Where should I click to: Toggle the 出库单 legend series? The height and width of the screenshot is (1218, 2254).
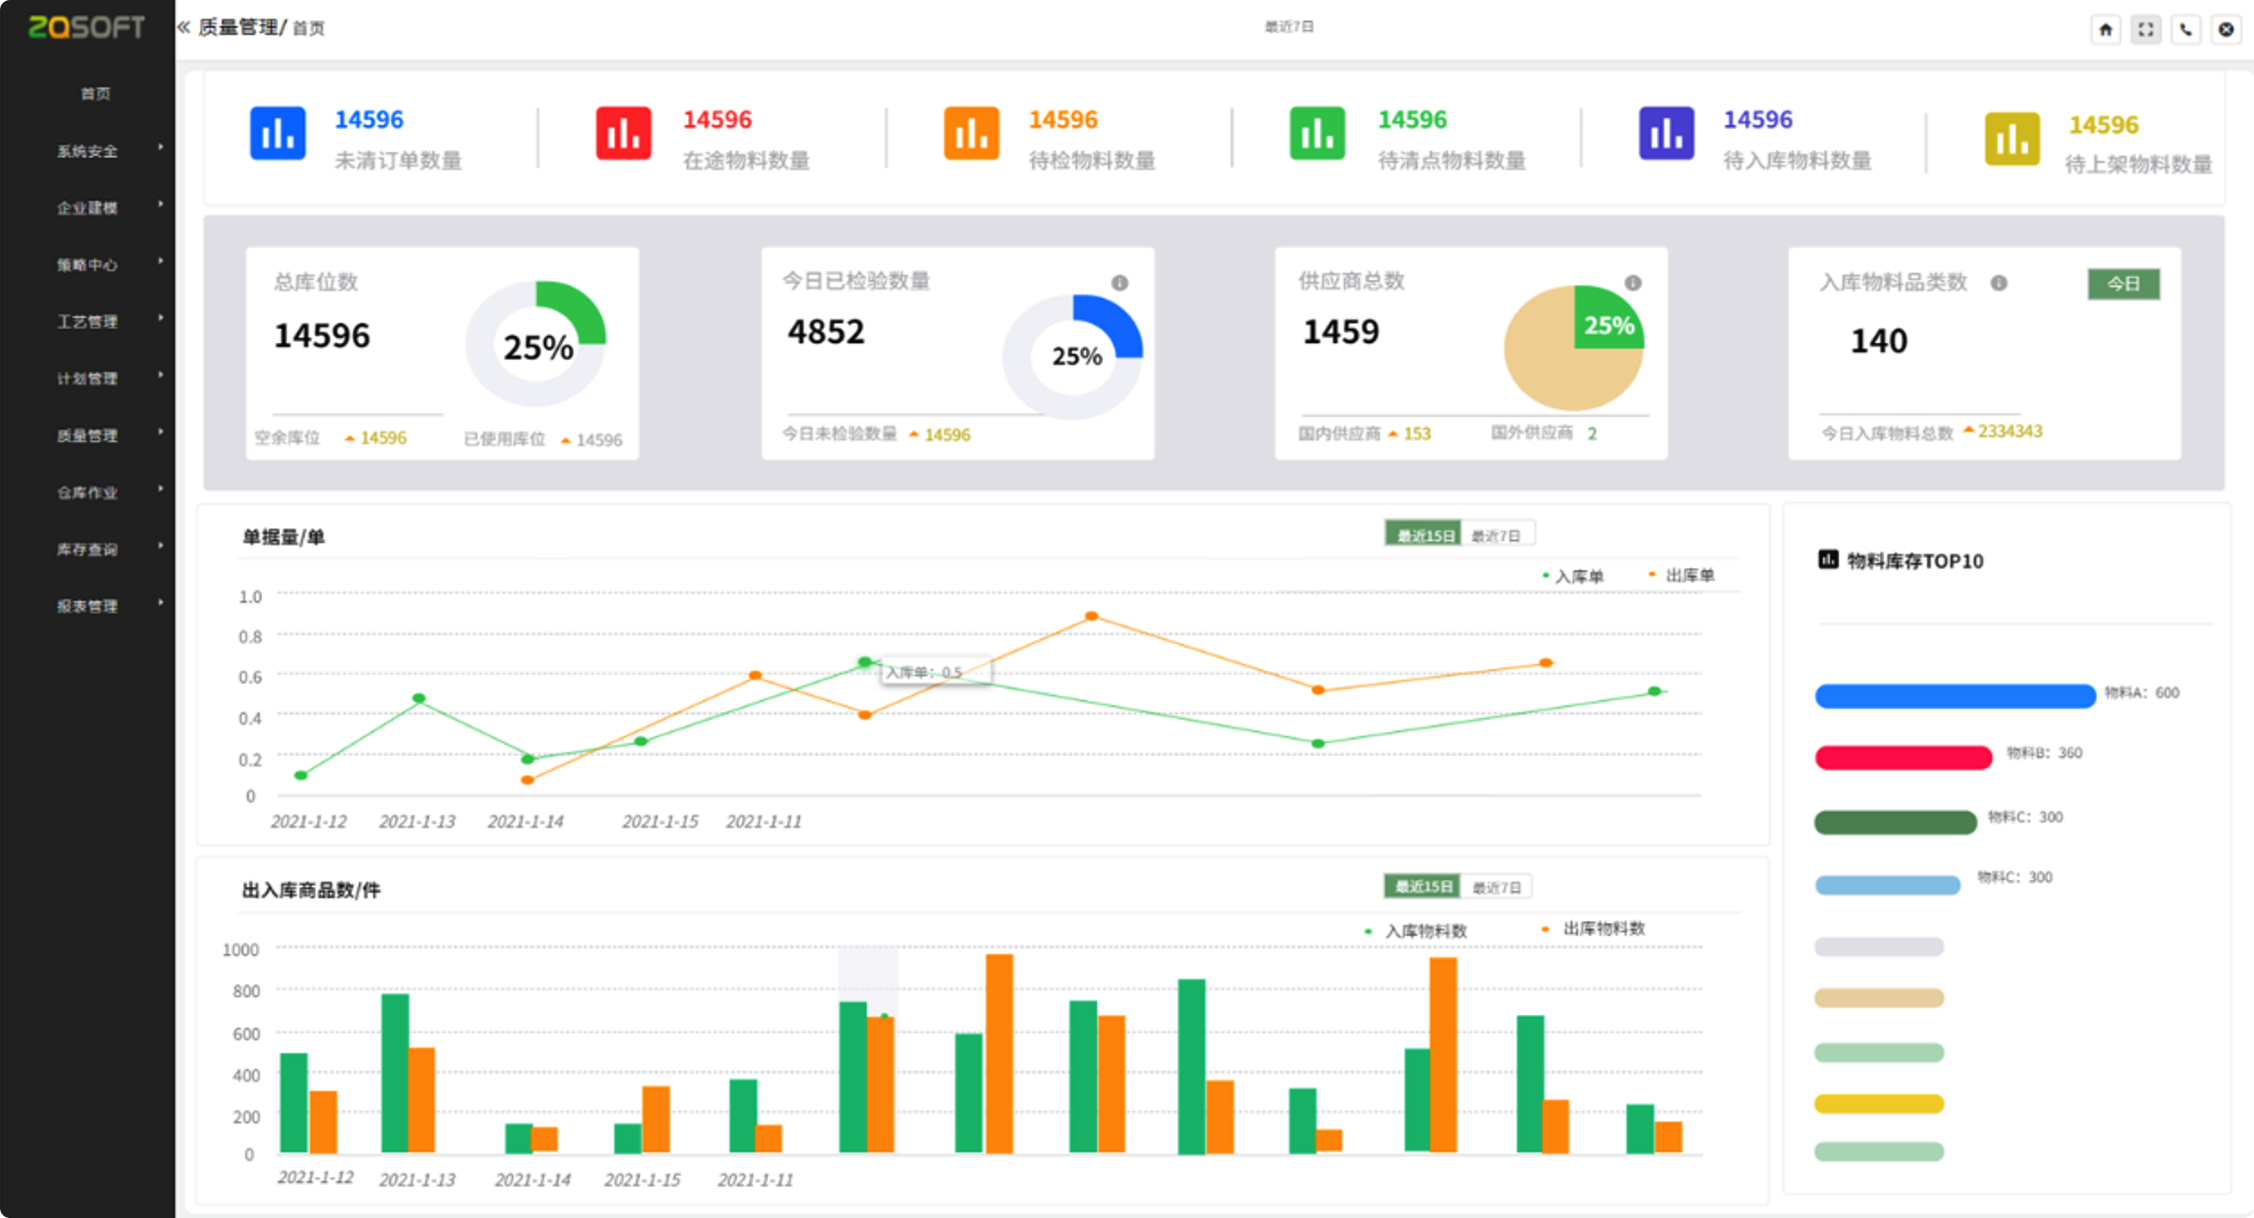click(x=1688, y=575)
